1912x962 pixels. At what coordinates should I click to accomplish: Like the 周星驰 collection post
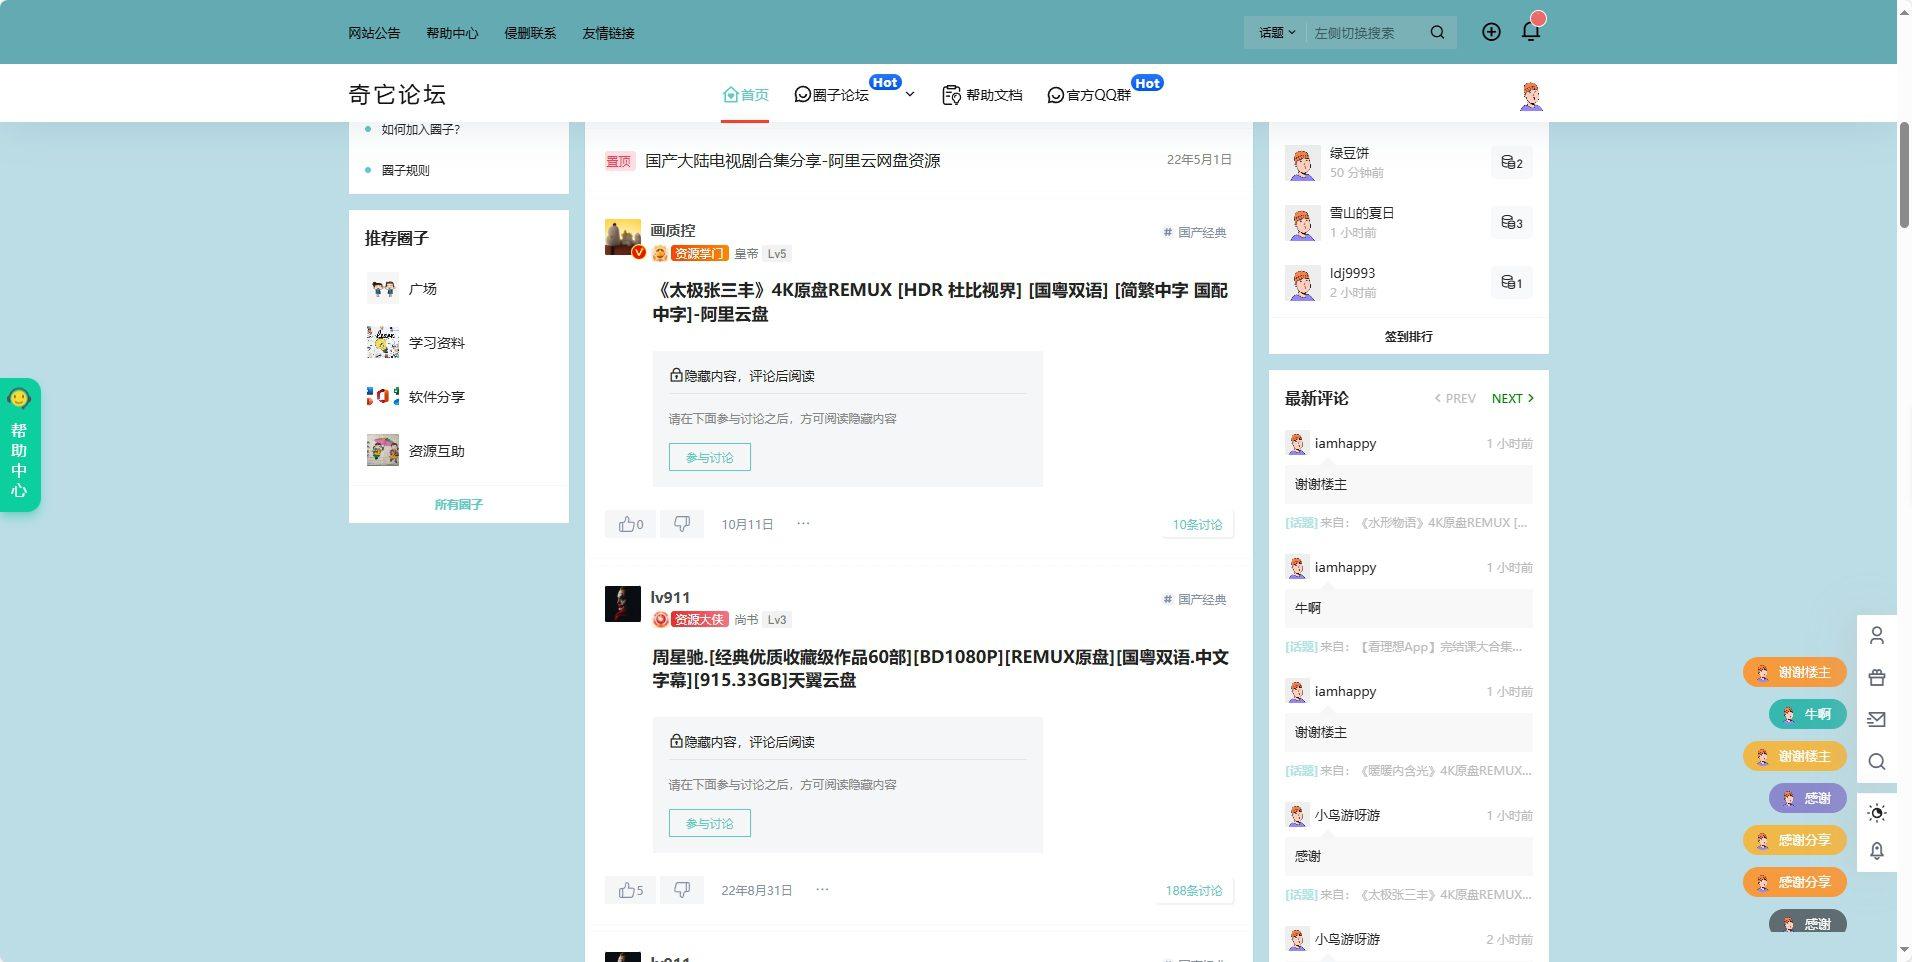pyautogui.click(x=629, y=889)
